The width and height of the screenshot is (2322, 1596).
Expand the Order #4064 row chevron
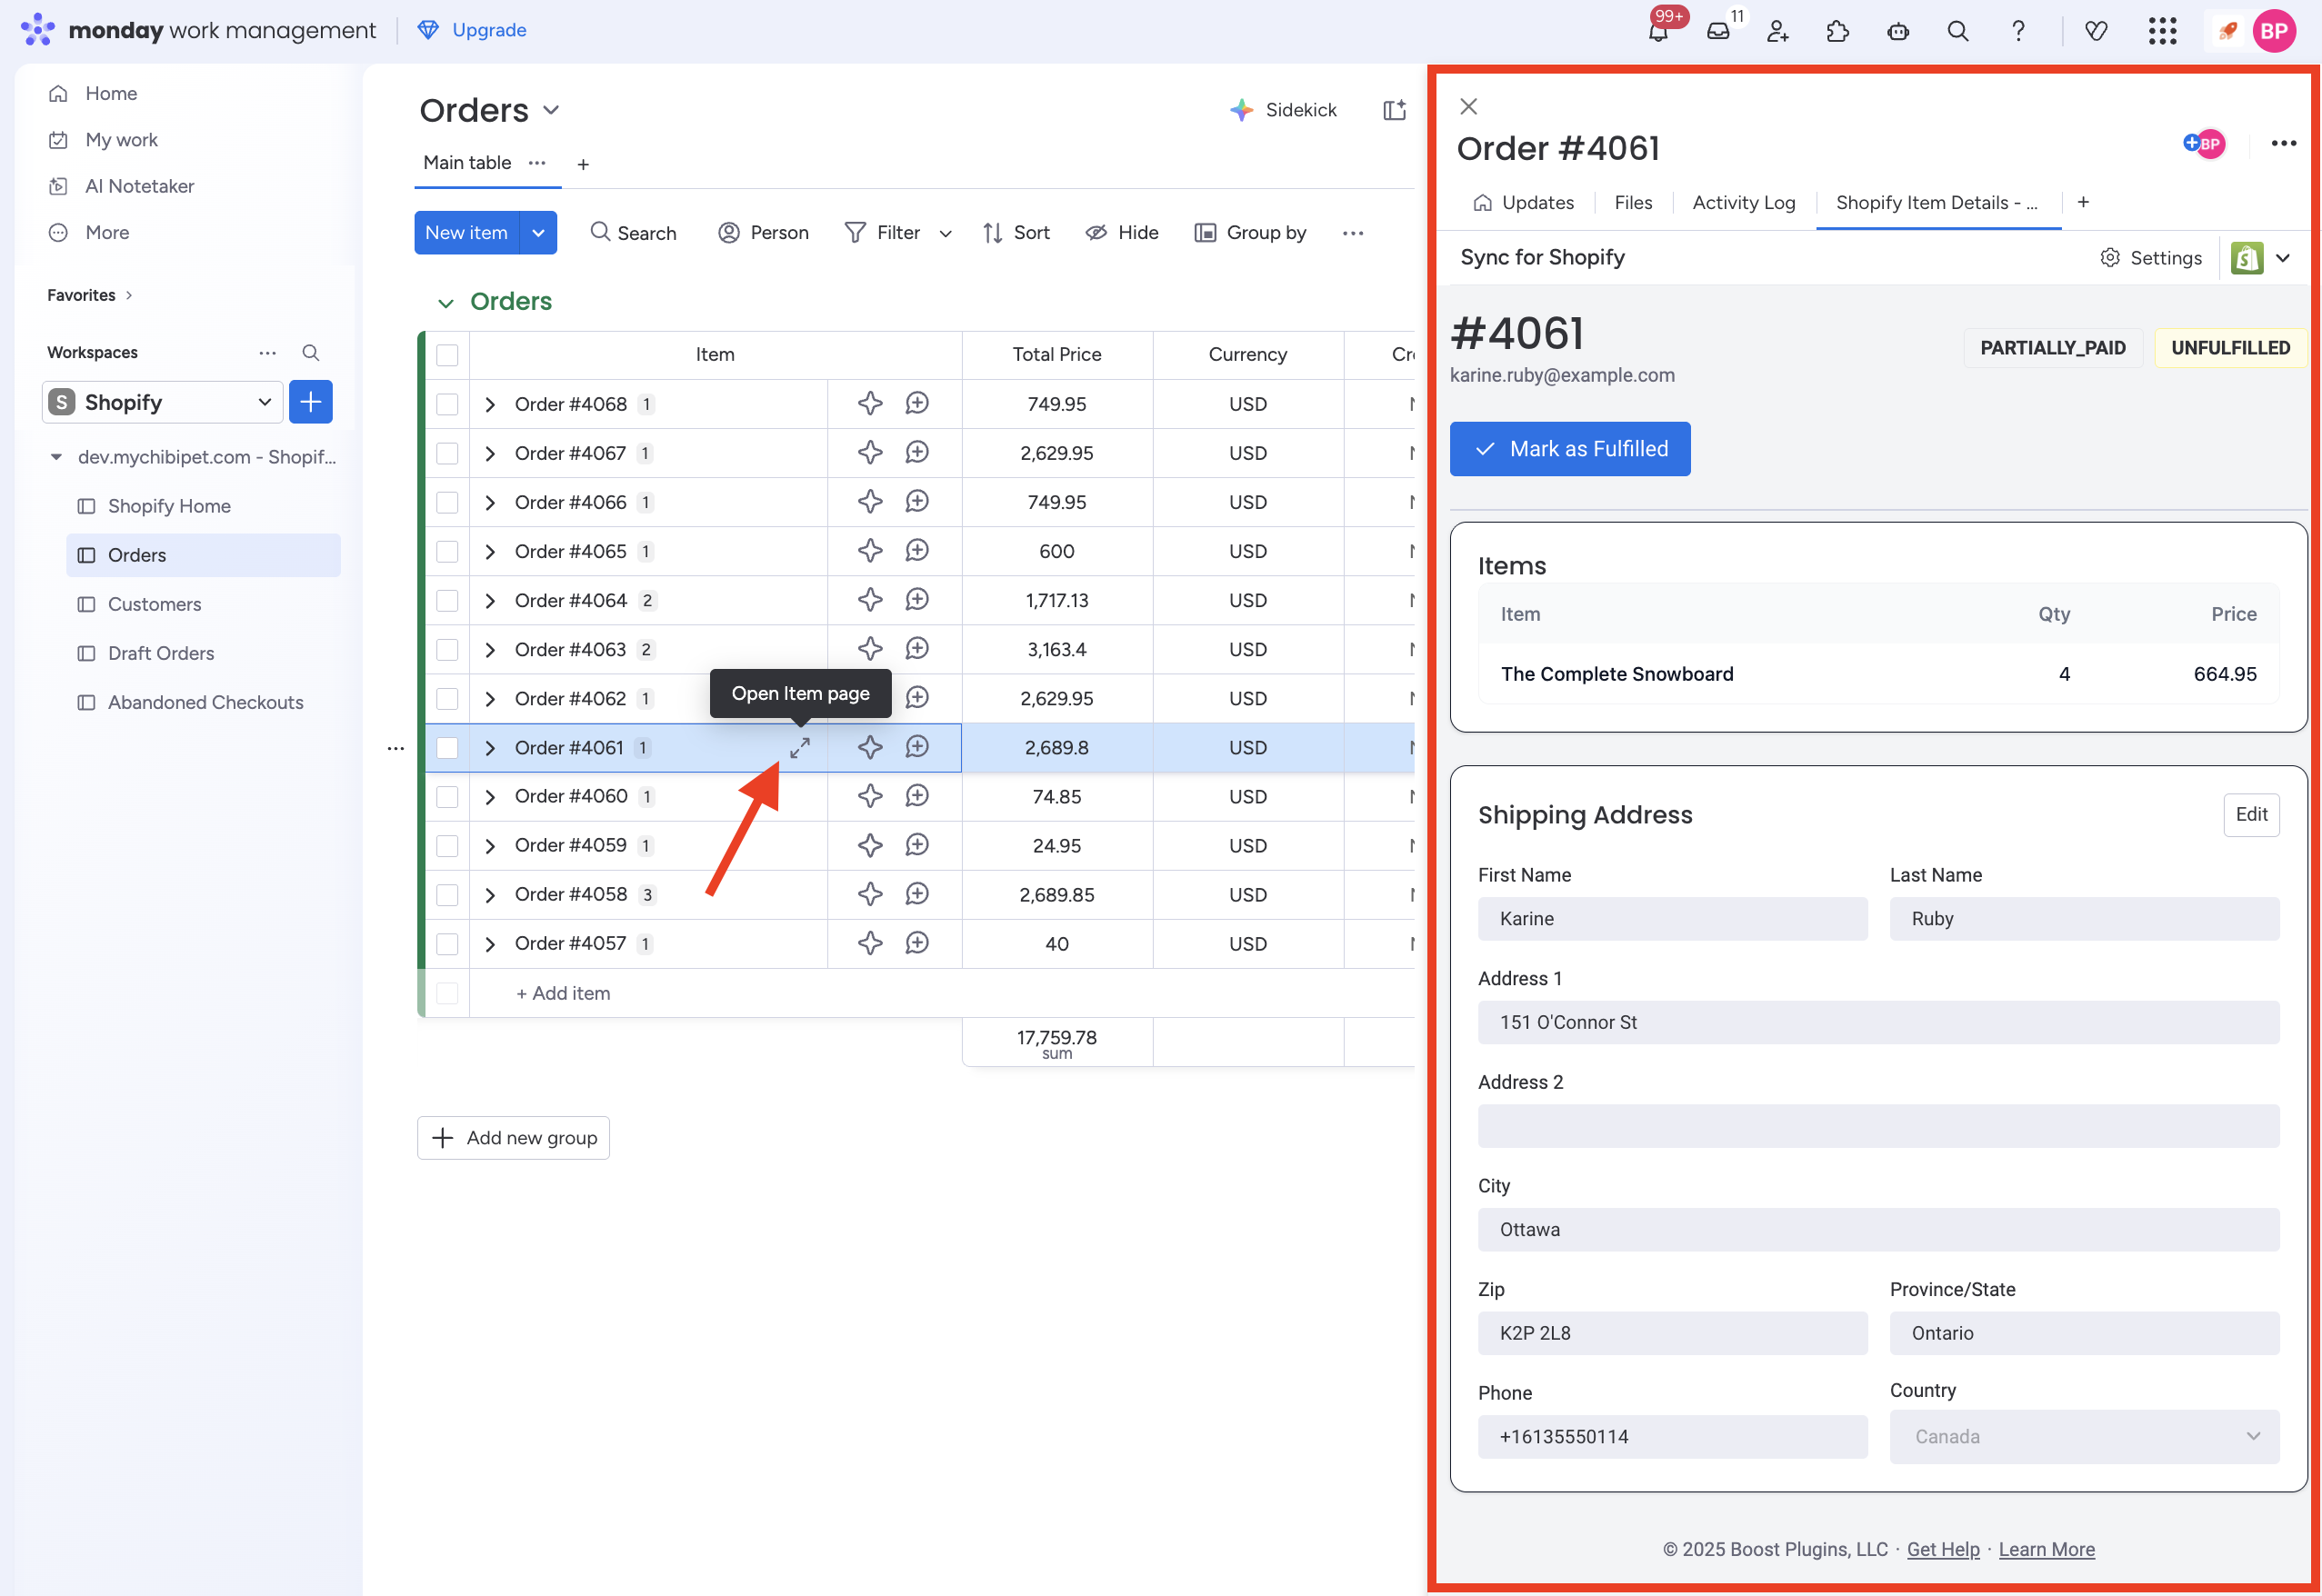click(x=490, y=600)
